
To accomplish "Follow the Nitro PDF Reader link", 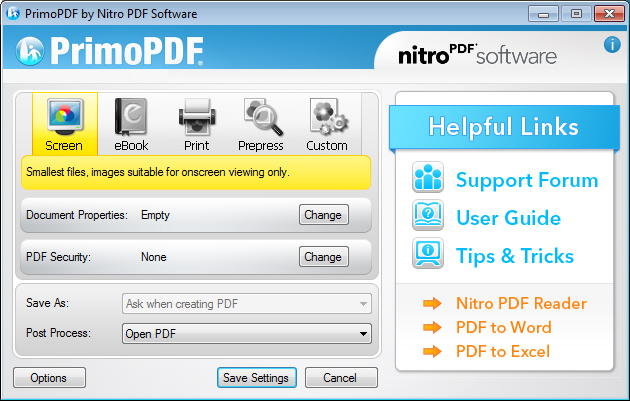I will coord(522,303).
